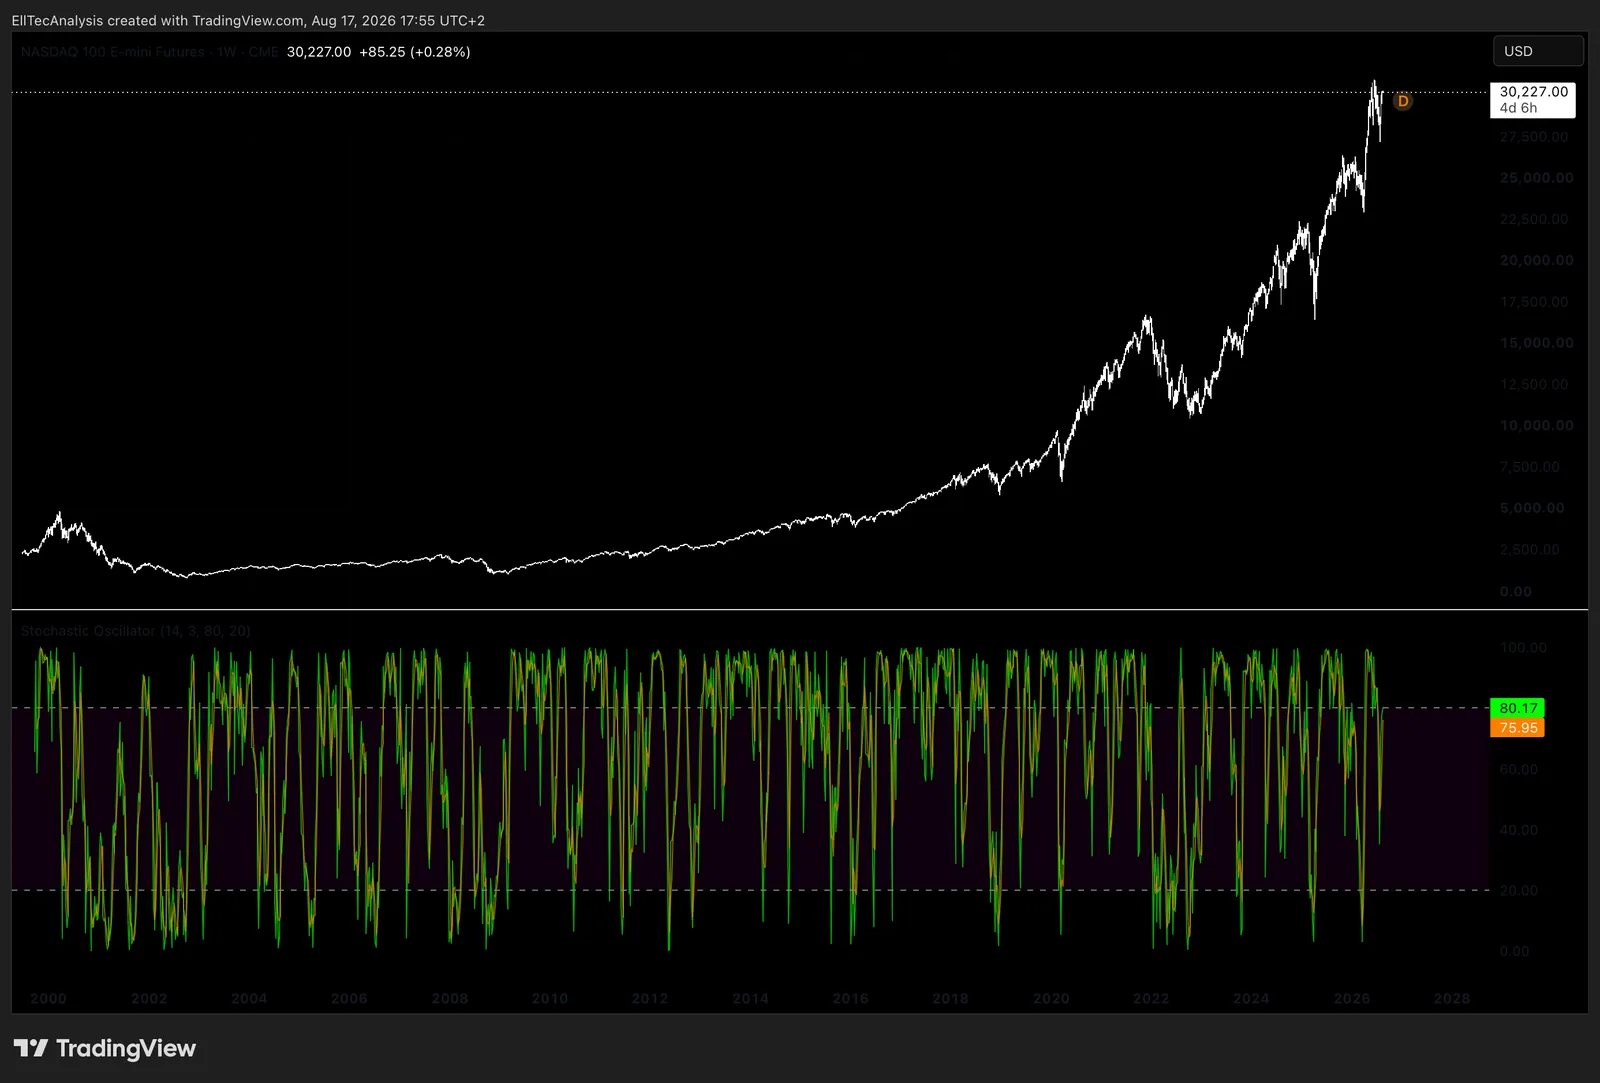
Task: Click the 30,227.00 last price in the chart legend
Action: click(319, 52)
